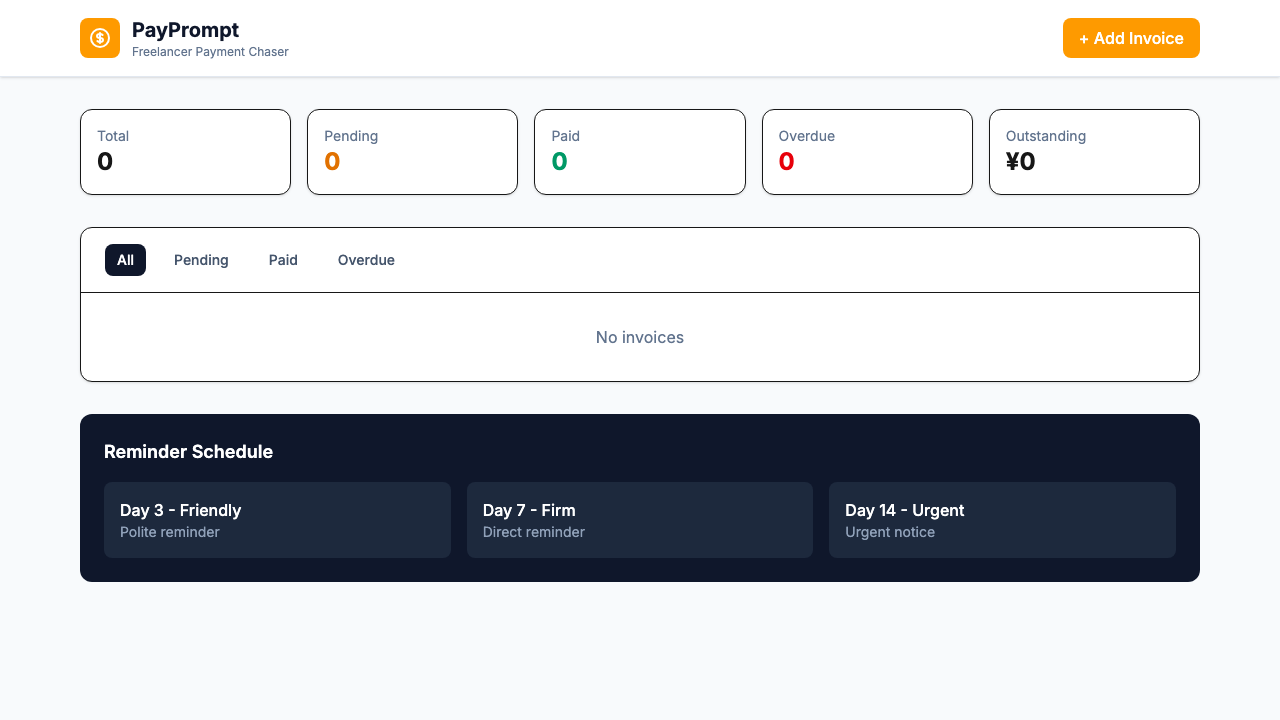This screenshot has height=720, width=1280.
Task: Select the Day 7 Firm reminder card
Action: click(640, 520)
